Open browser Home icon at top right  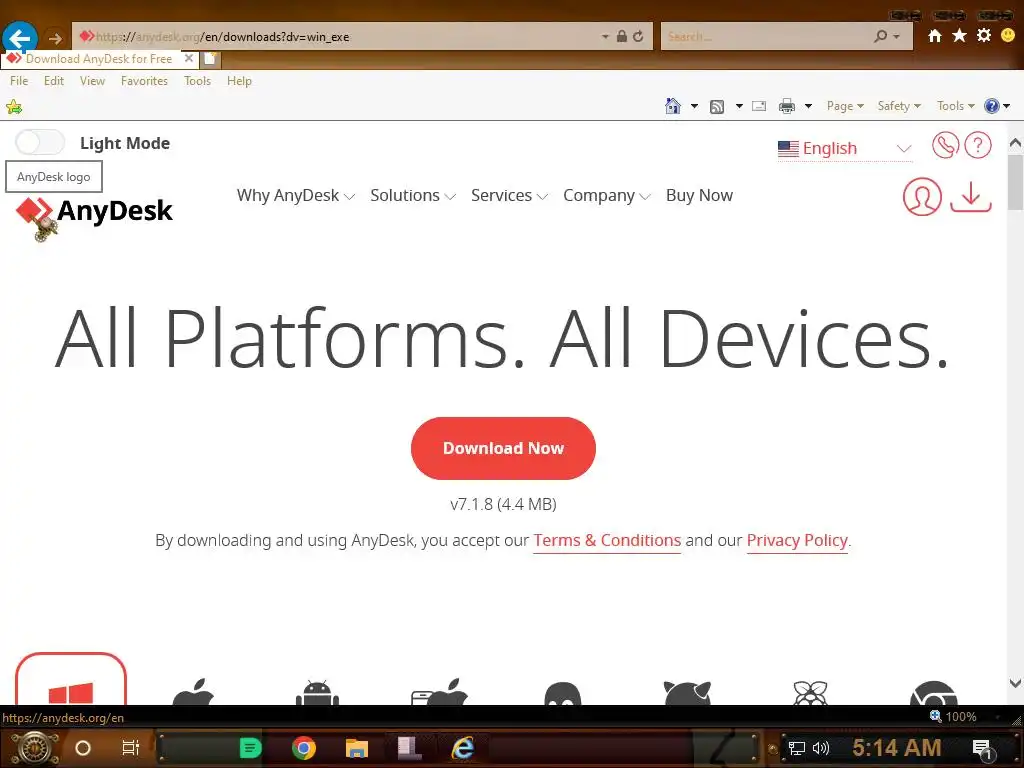(935, 36)
